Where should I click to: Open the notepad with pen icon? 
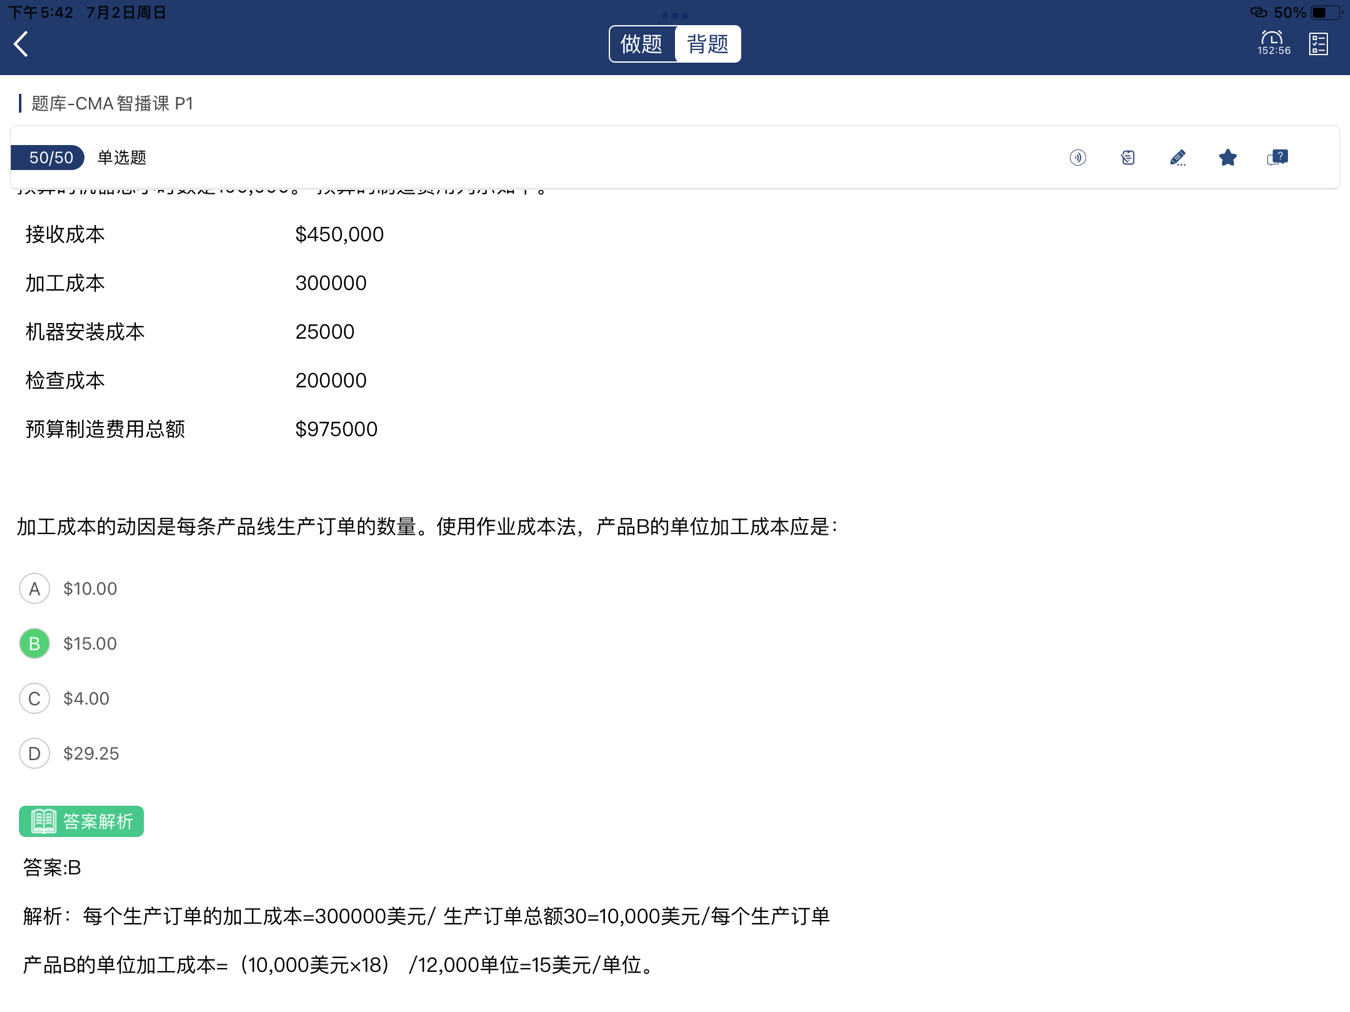tap(1128, 158)
